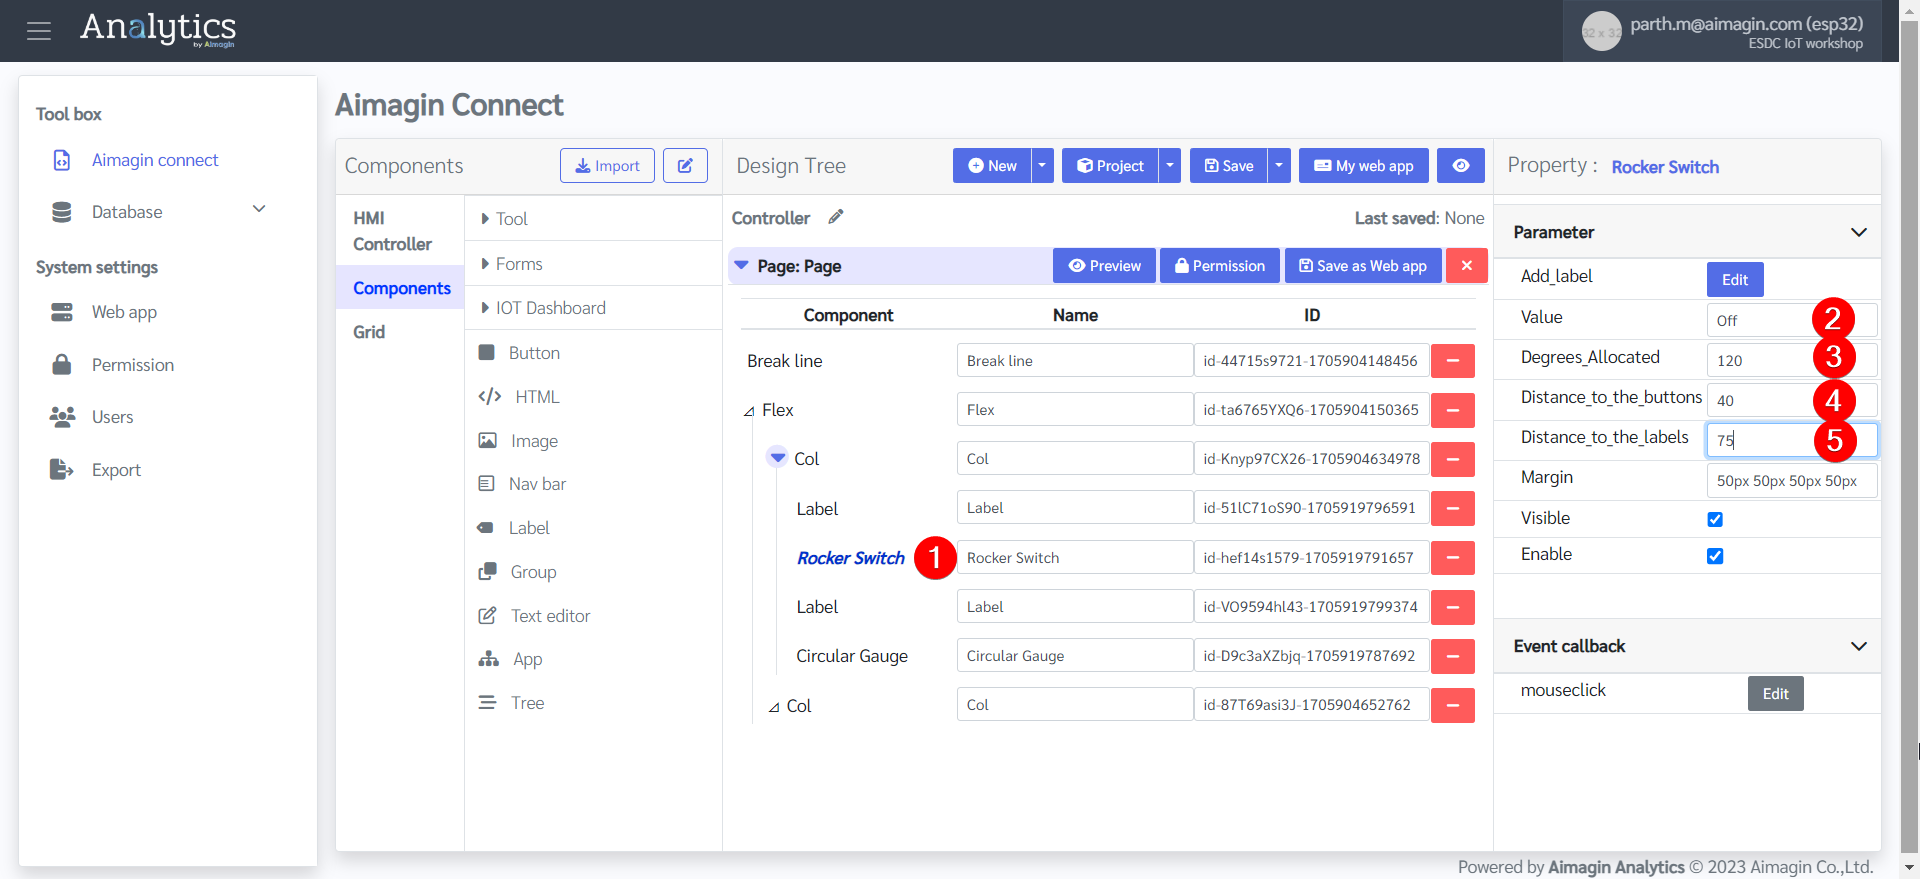Open the hamburger menu
The height and width of the screenshot is (879, 1920).
coord(39,31)
